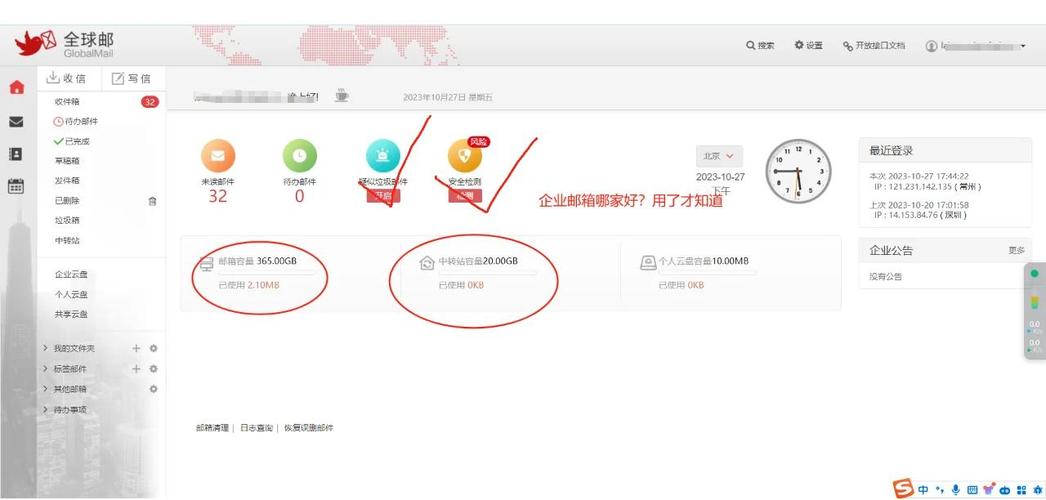Image resolution: width=1046 pixels, height=500 pixels.
Task: Click the Sogou S input method icon
Action: (x=903, y=489)
